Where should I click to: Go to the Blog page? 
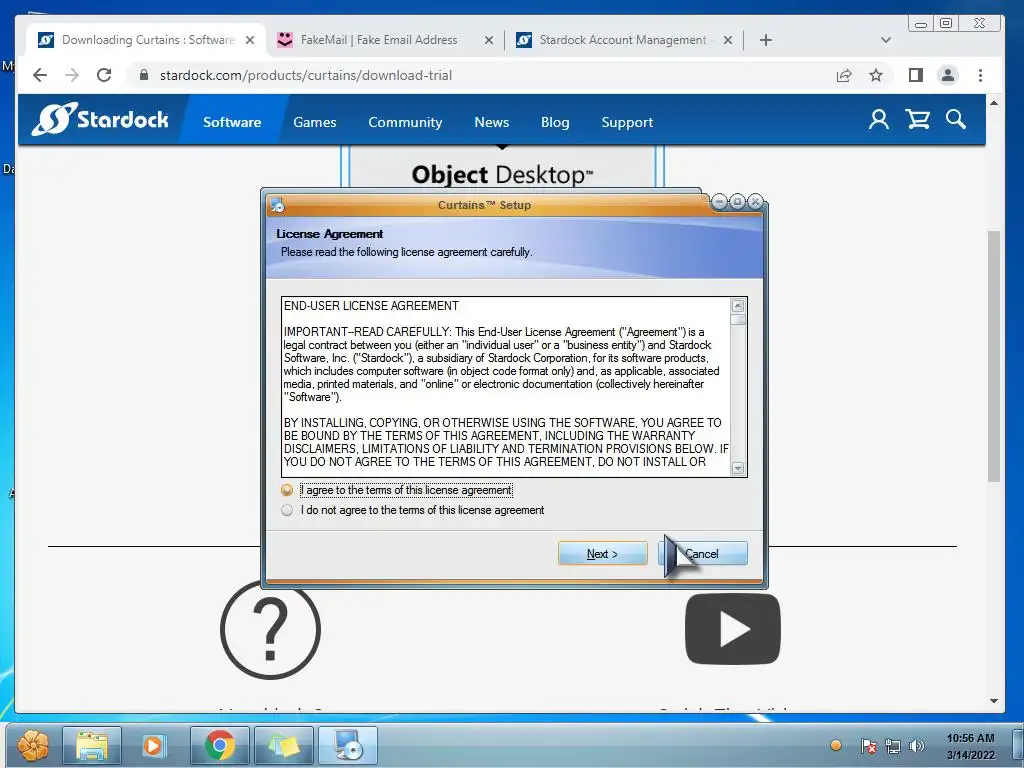click(x=555, y=122)
